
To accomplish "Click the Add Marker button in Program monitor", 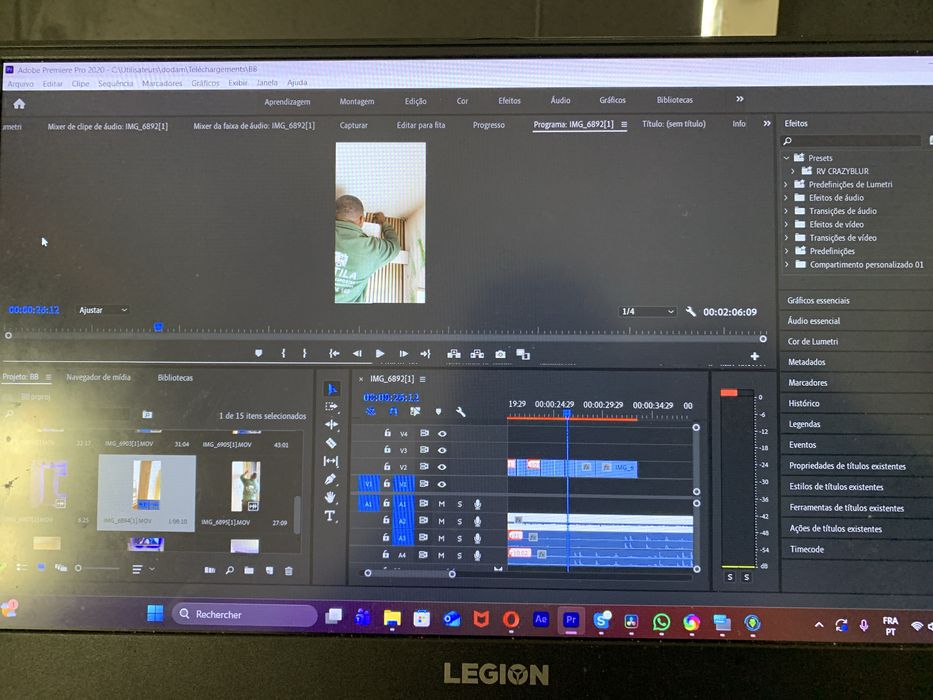I will click(258, 353).
